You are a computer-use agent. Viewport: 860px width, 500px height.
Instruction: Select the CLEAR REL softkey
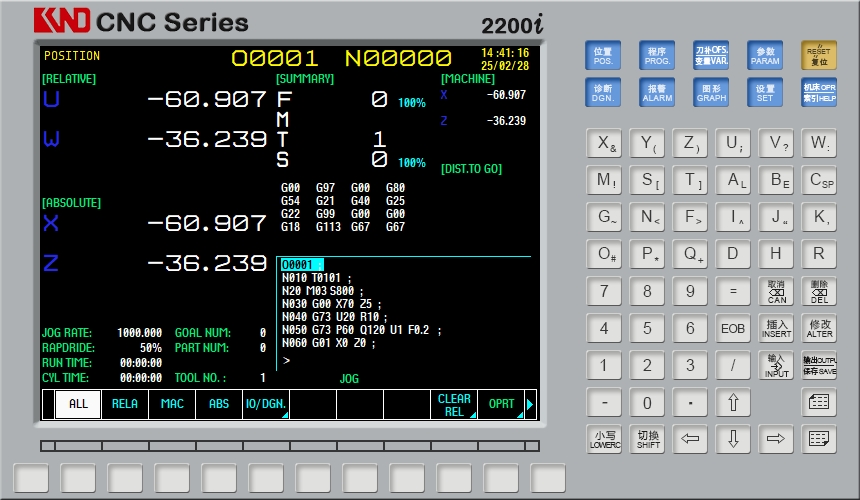point(454,404)
